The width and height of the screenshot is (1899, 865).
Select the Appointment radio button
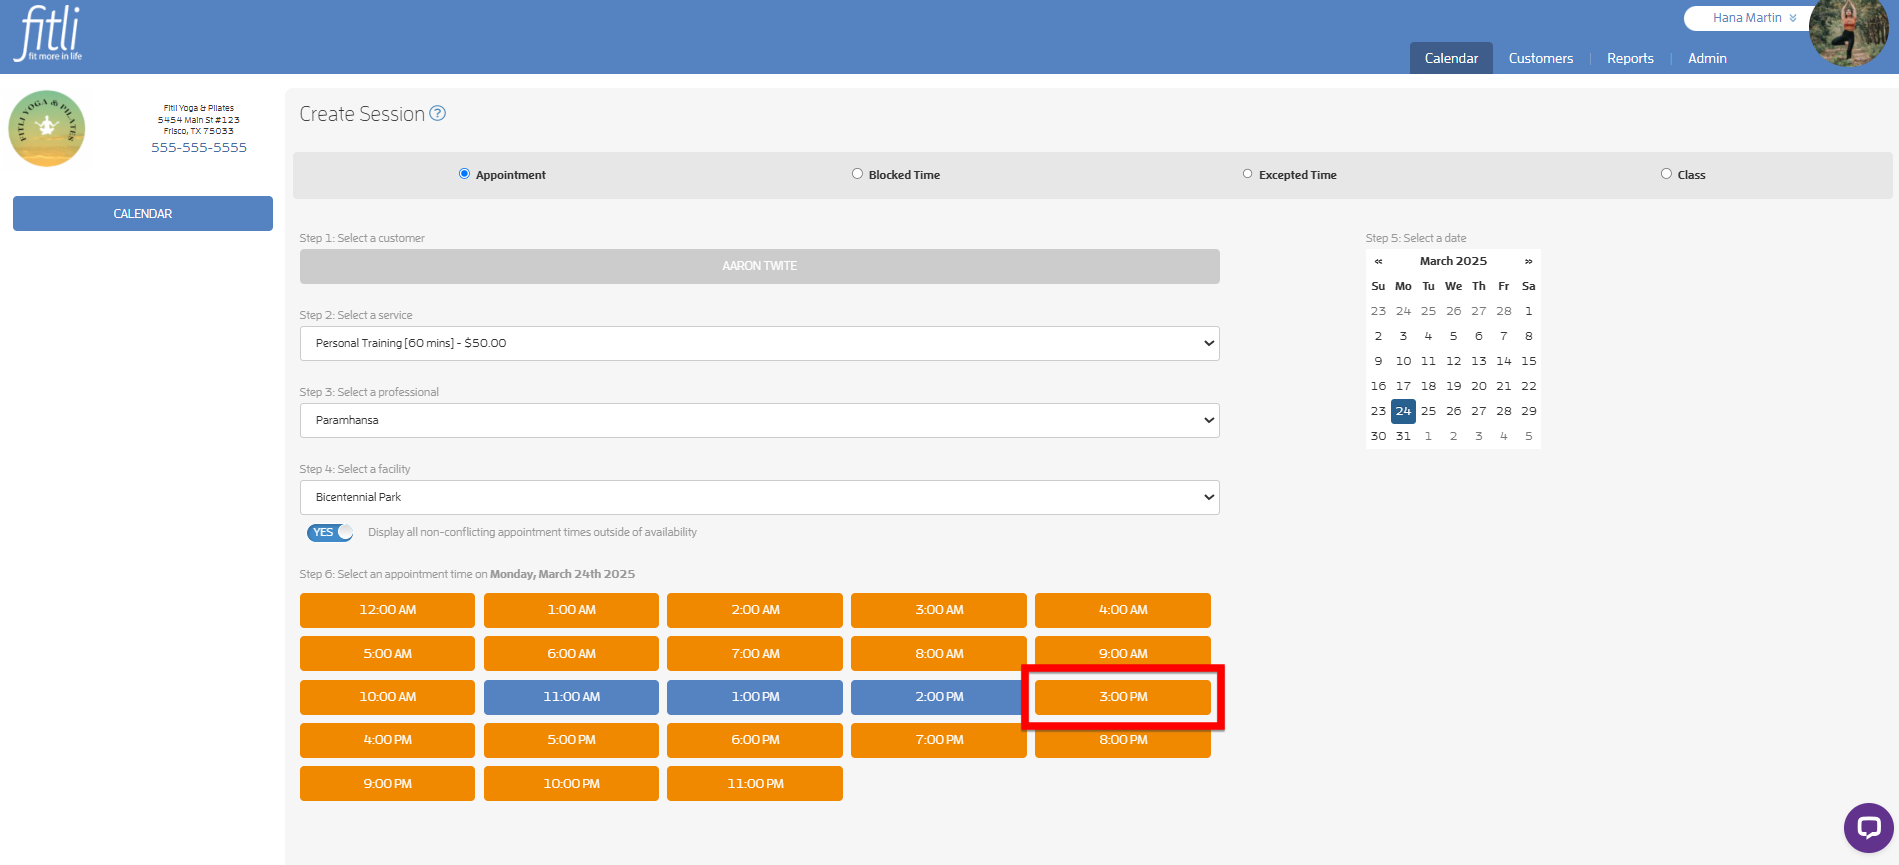pos(464,174)
